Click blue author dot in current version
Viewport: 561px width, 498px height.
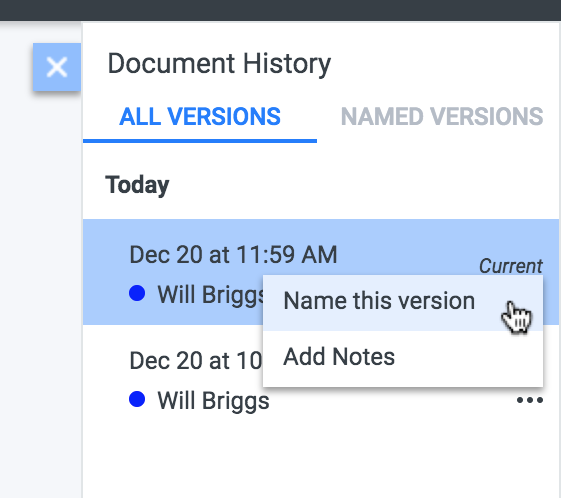click(137, 293)
